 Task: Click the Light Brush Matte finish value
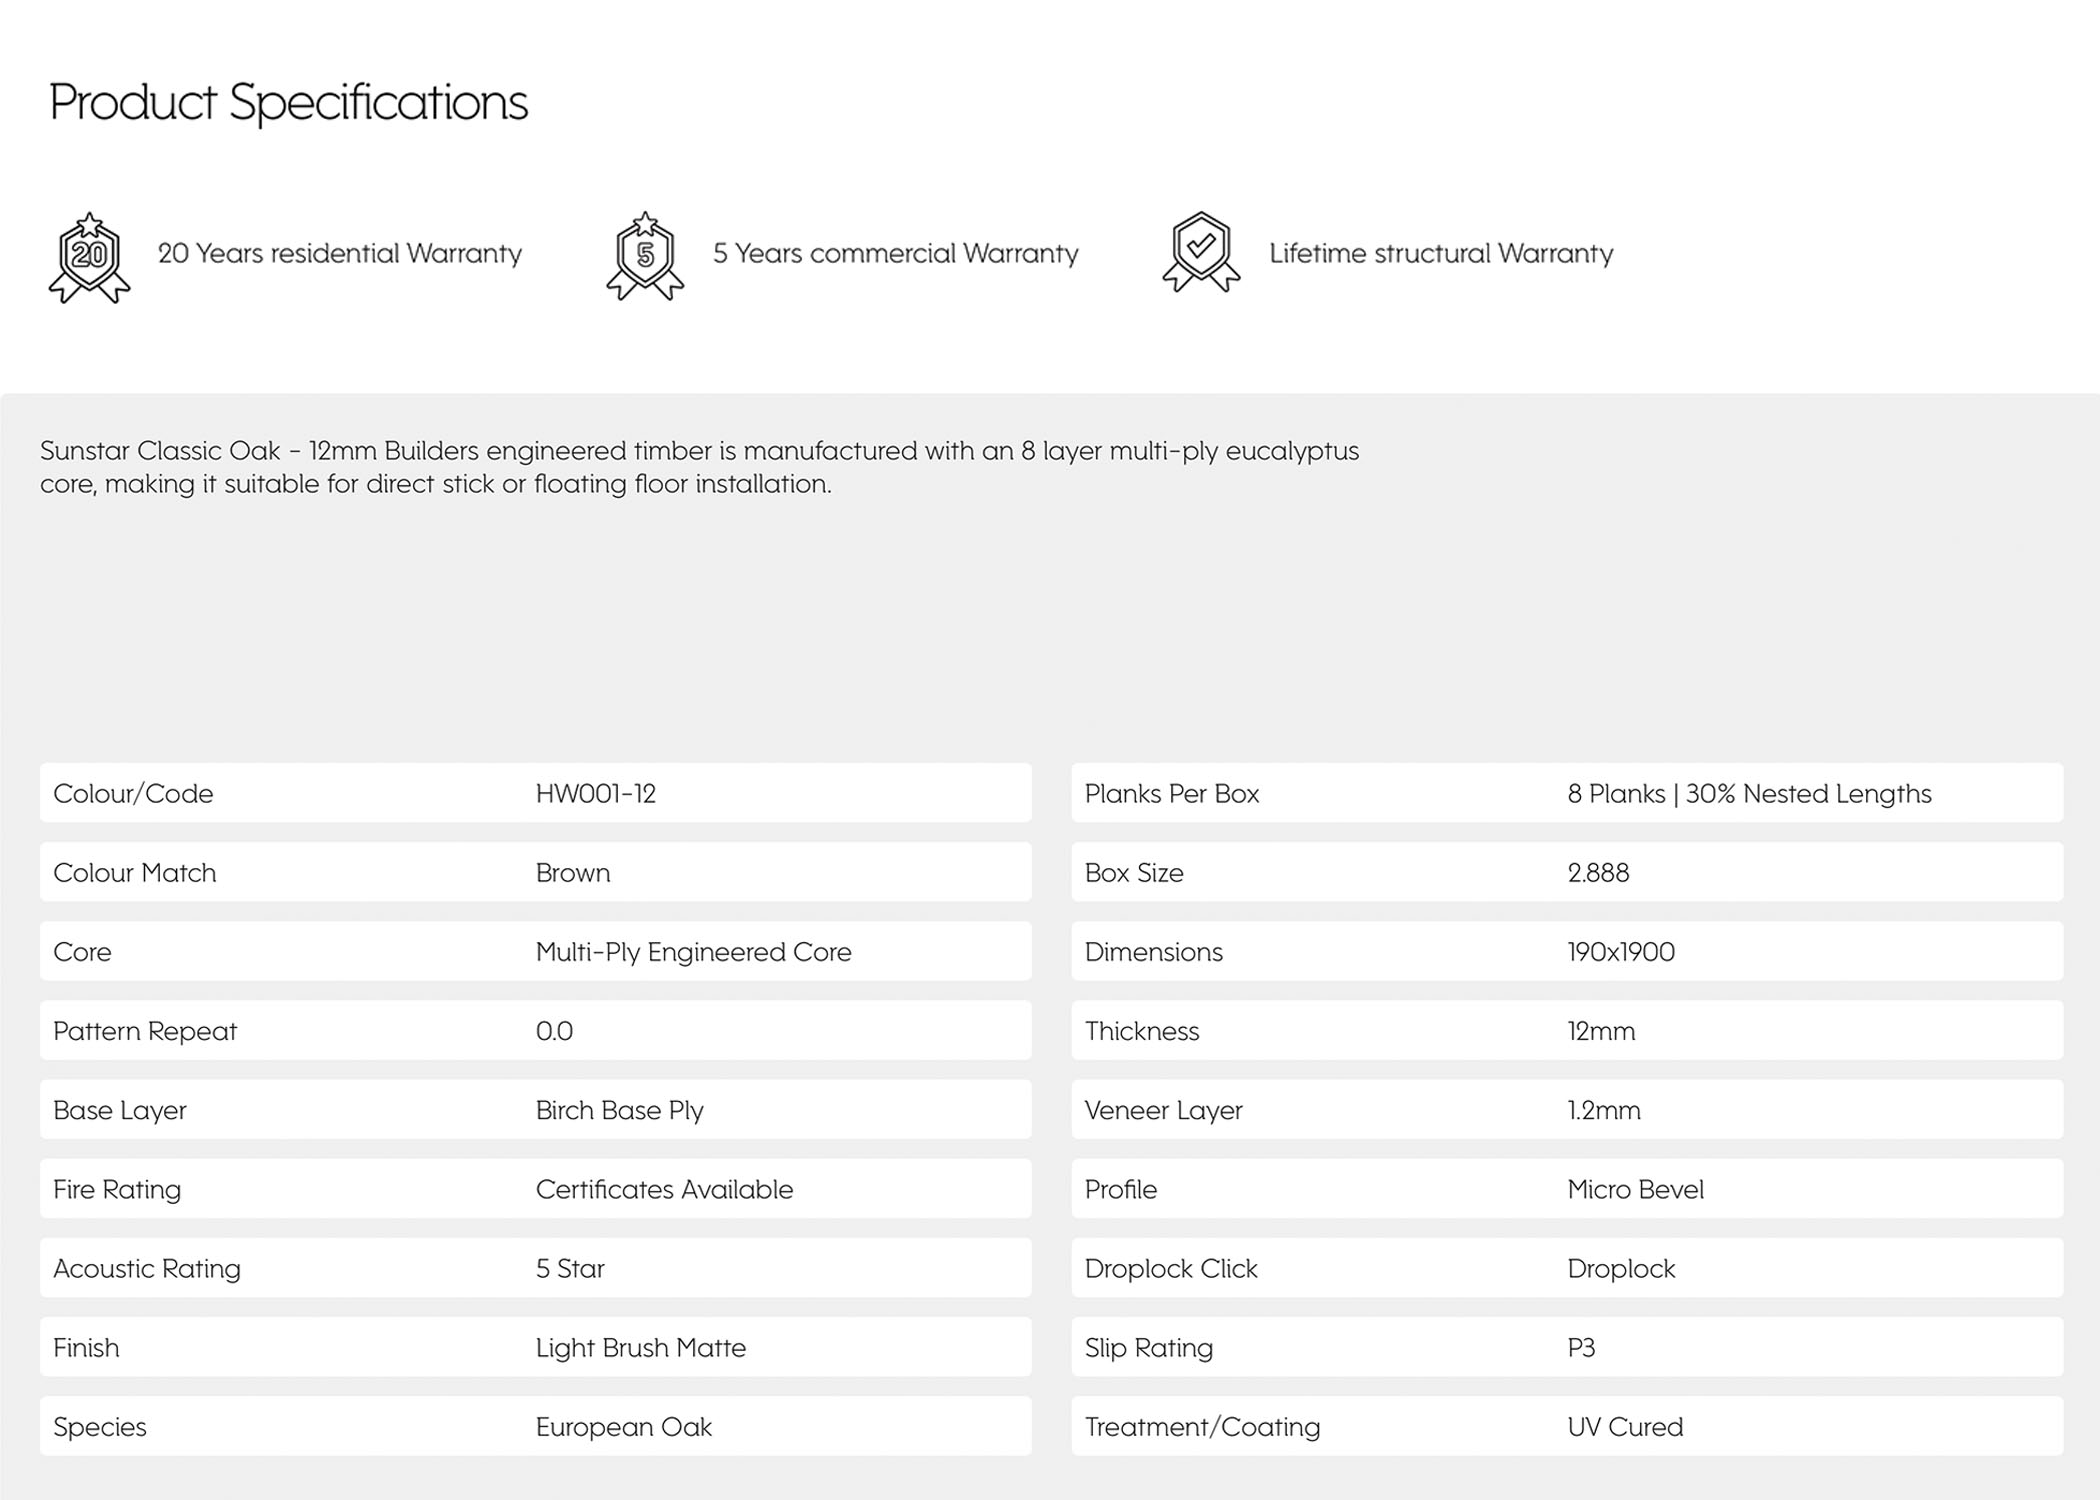[x=640, y=1348]
